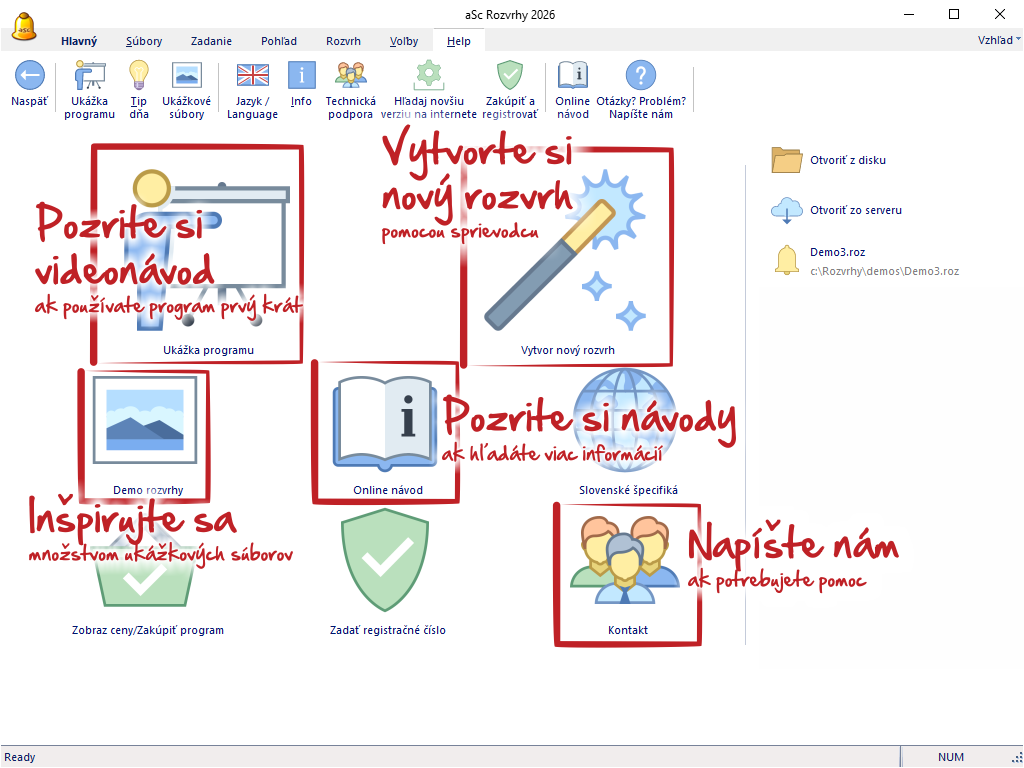Viewport: 1024px width, 768px height.
Task: Open the Info toolbar icon
Action: (x=301, y=76)
